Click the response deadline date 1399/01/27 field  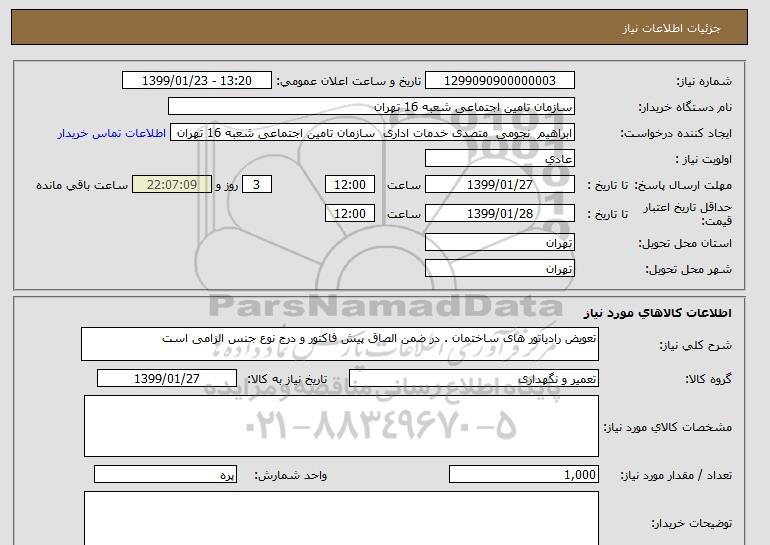pyautogui.click(x=499, y=185)
